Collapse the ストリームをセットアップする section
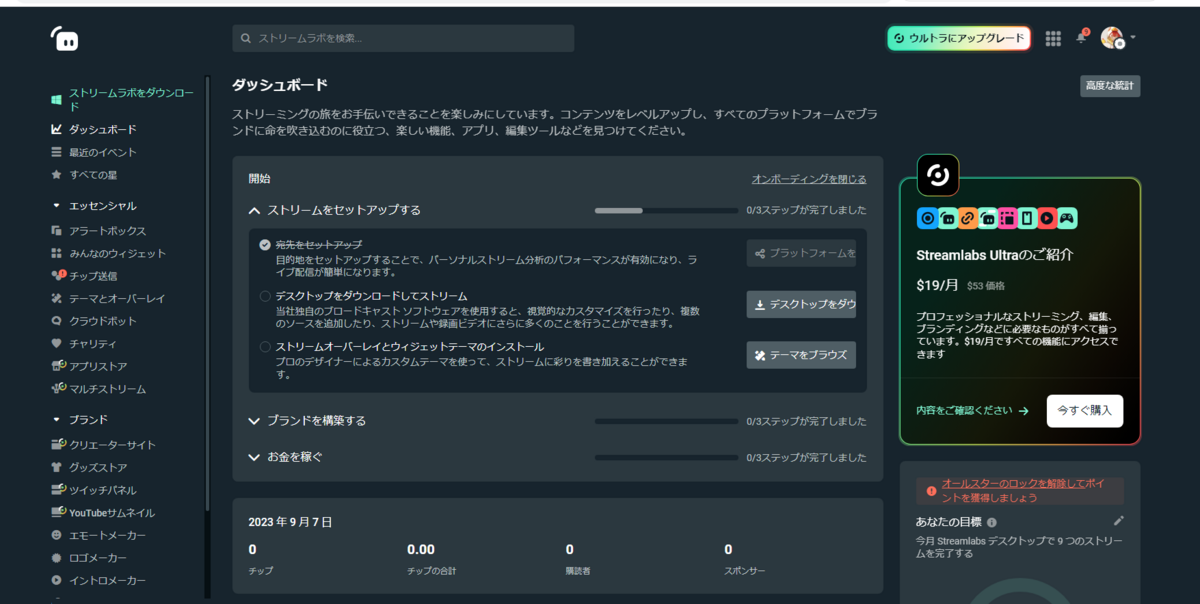Screen dimensions: 1200x604 255,211
